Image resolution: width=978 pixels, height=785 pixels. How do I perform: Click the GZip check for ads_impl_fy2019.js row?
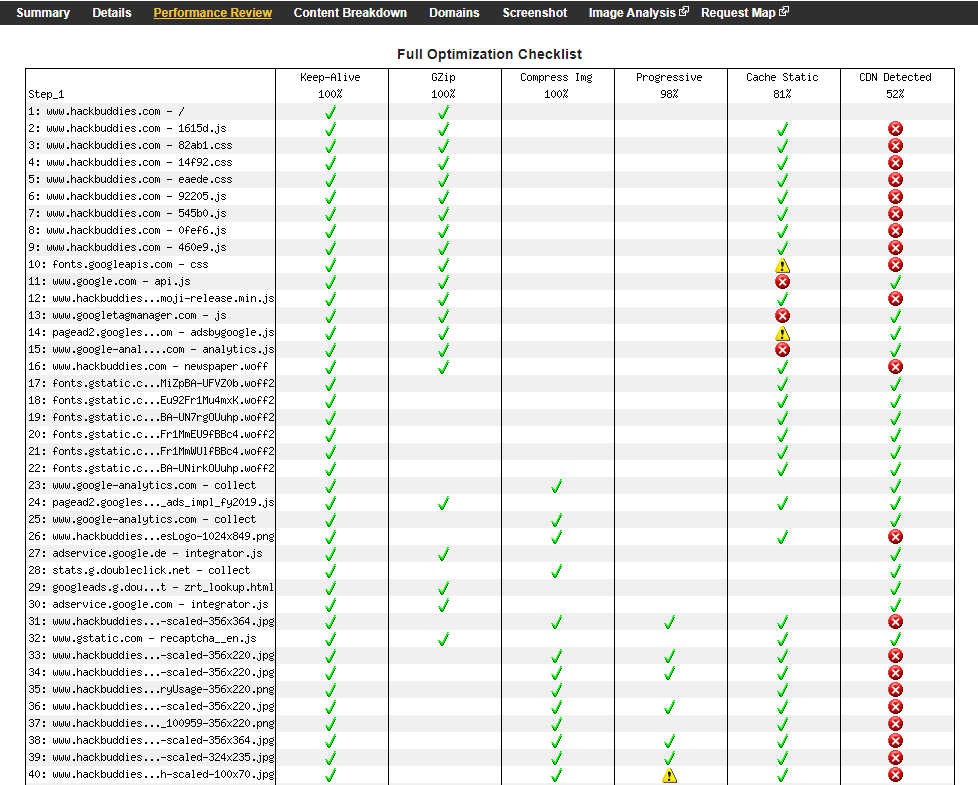click(x=443, y=503)
